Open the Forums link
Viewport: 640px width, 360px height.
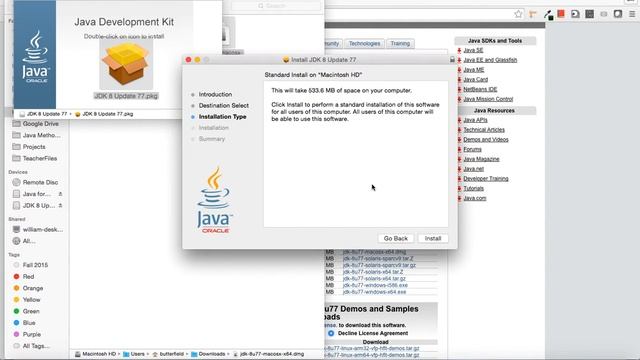click(472, 149)
